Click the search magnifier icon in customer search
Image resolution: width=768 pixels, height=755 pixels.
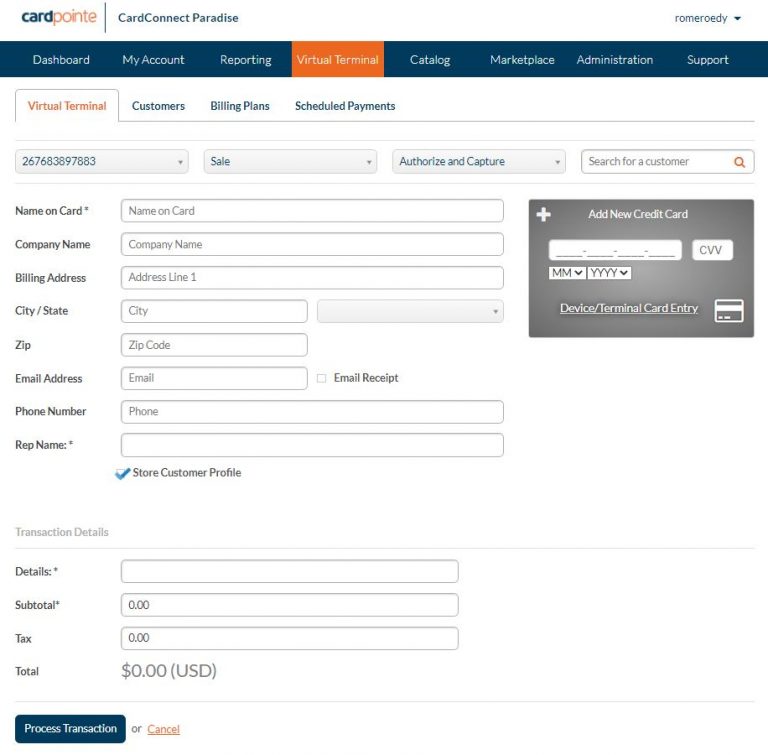[740, 162]
